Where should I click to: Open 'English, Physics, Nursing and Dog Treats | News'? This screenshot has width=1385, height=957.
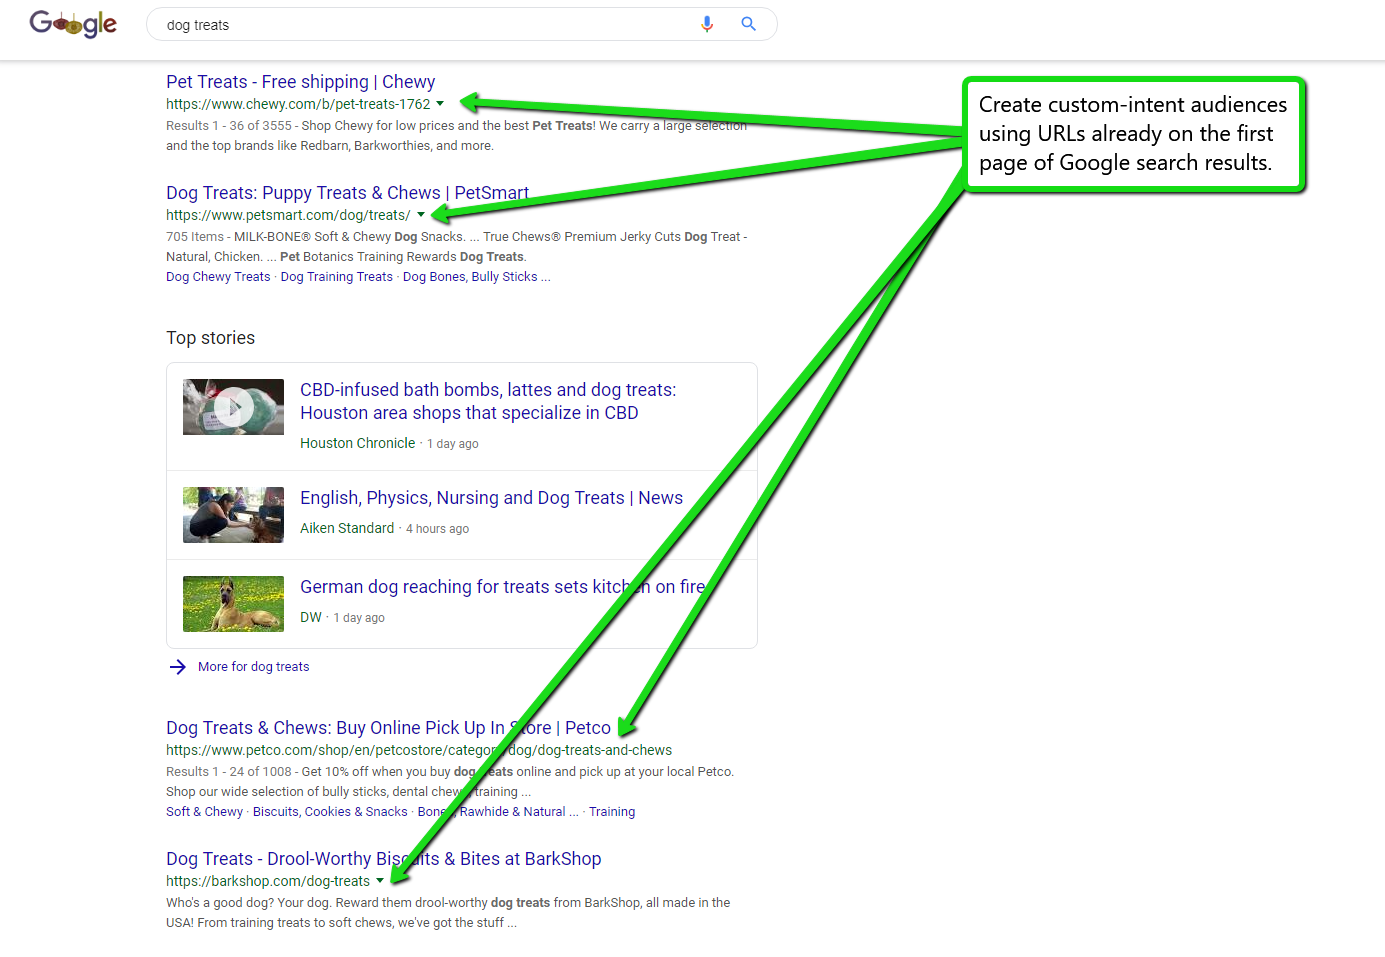tap(491, 498)
